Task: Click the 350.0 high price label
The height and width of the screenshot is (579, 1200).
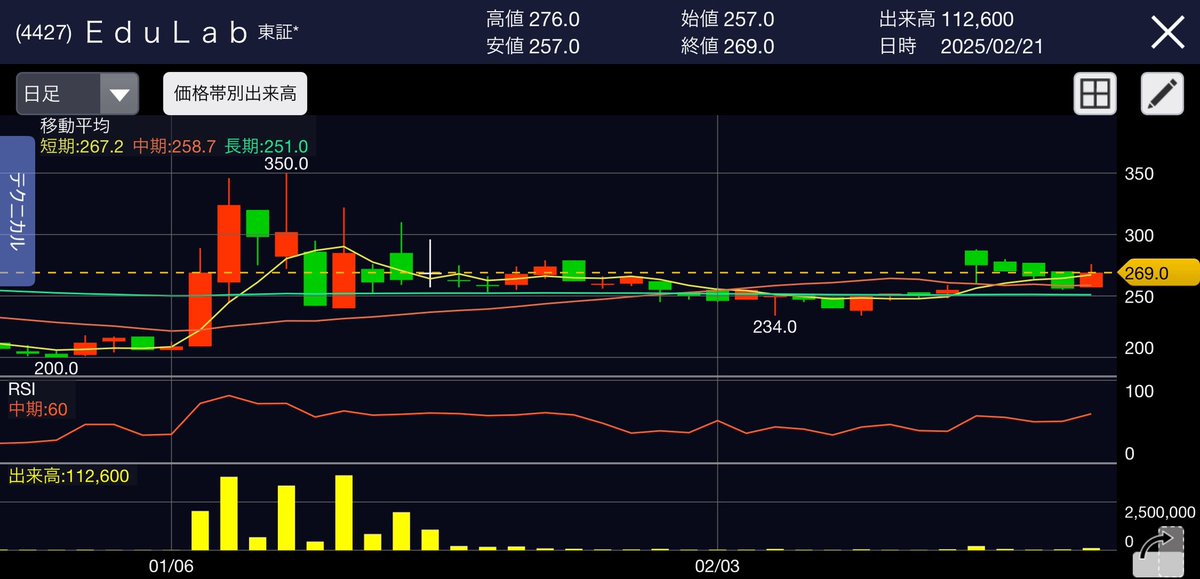Action: coord(285,164)
